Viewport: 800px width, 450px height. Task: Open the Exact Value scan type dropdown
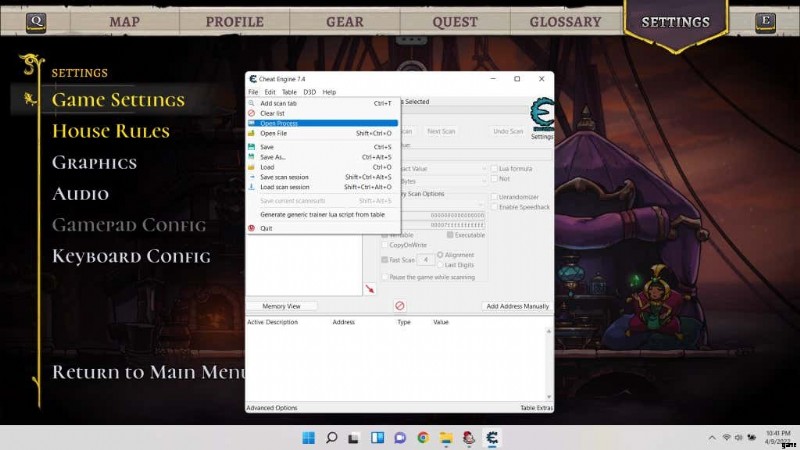[443, 168]
